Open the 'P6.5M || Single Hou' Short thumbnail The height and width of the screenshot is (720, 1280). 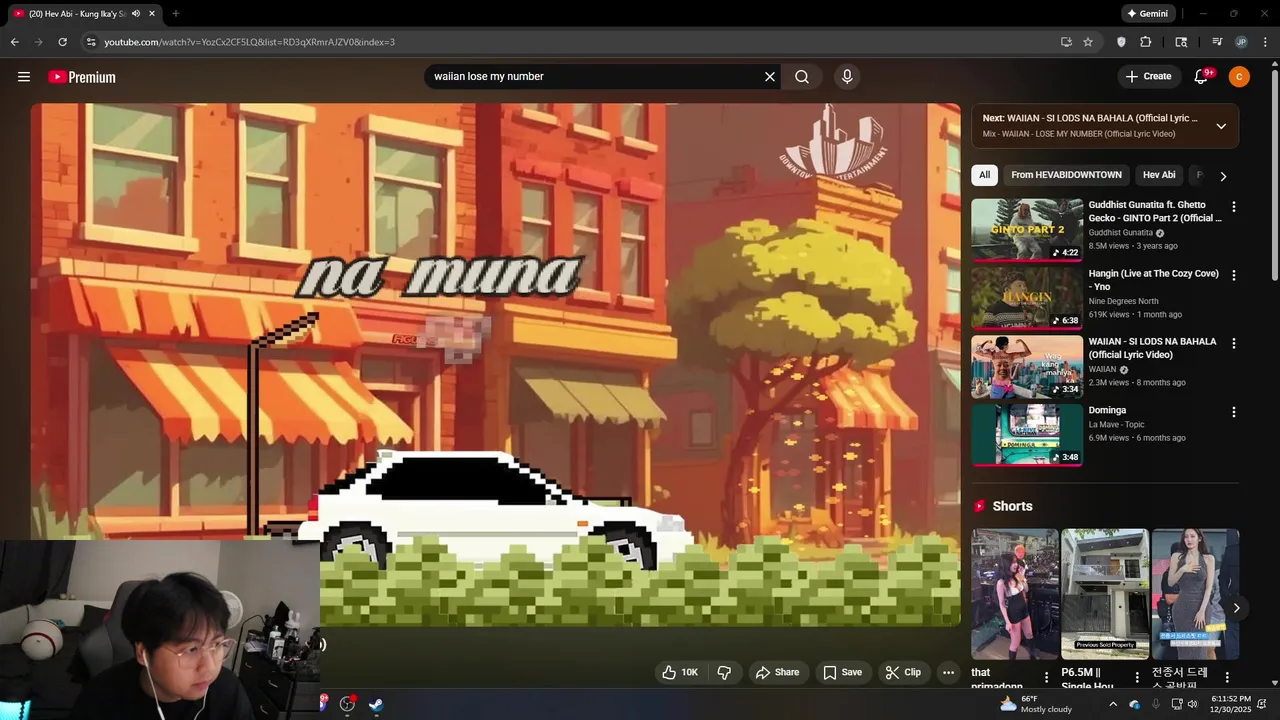tap(1105, 594)
